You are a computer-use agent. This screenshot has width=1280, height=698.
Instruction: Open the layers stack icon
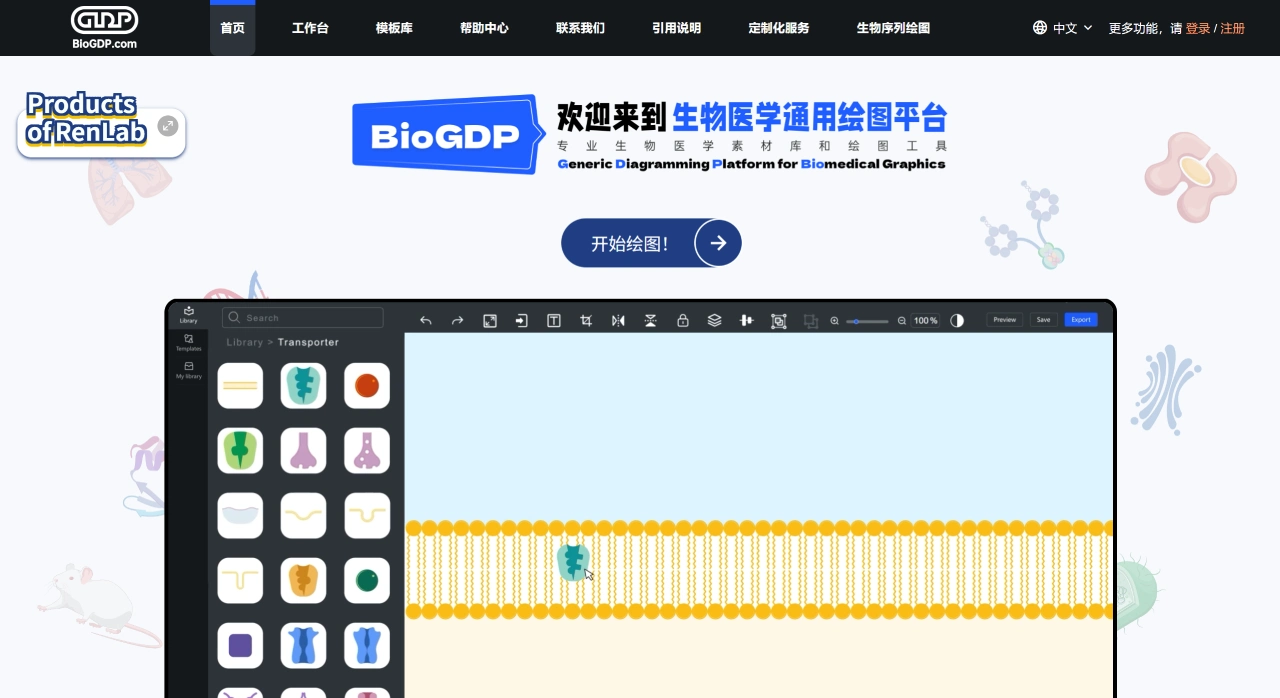714,321
